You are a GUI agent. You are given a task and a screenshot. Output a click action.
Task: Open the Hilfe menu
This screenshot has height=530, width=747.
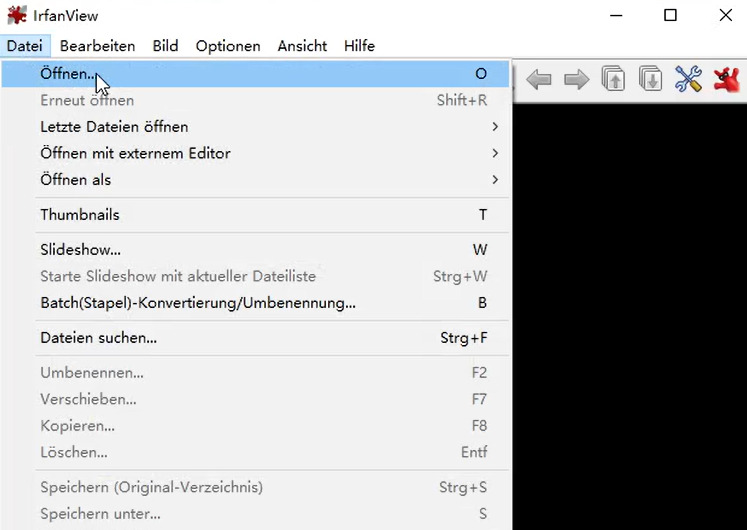coord(359,46)
